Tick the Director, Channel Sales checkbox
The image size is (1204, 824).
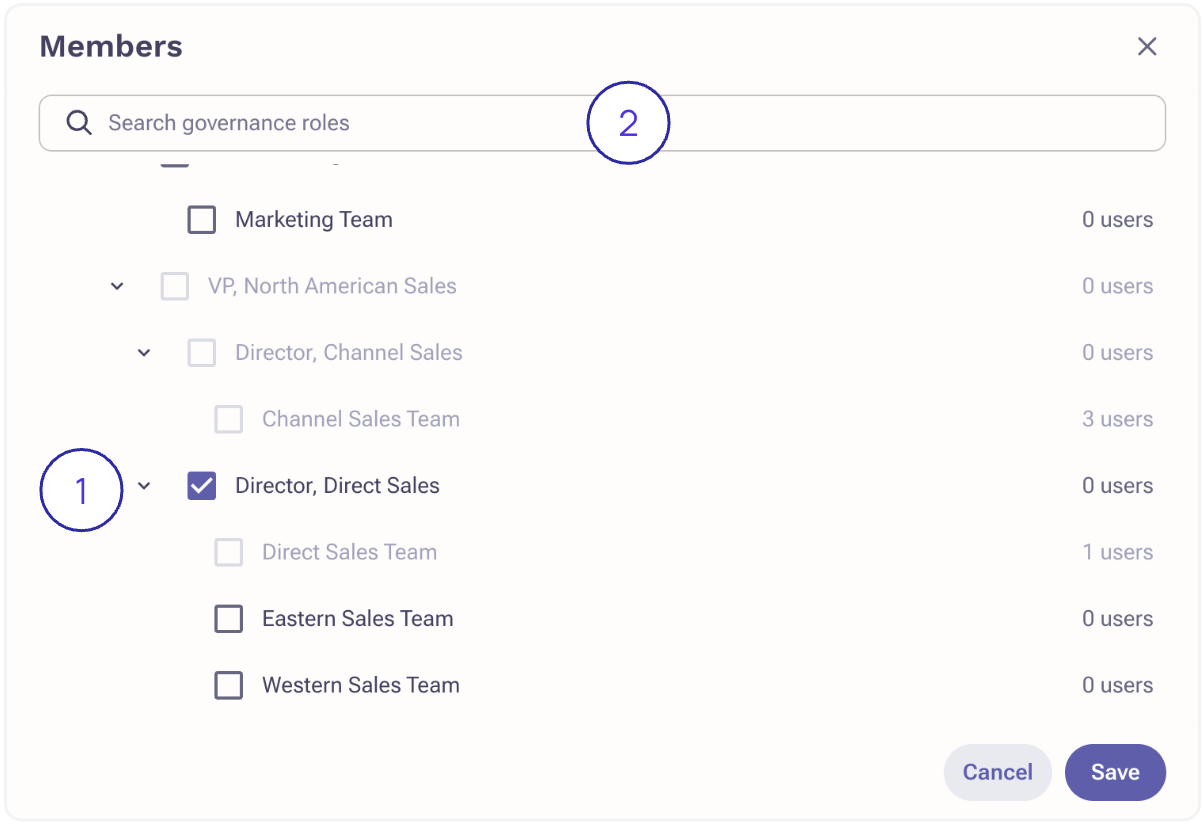tap(202, 353)
